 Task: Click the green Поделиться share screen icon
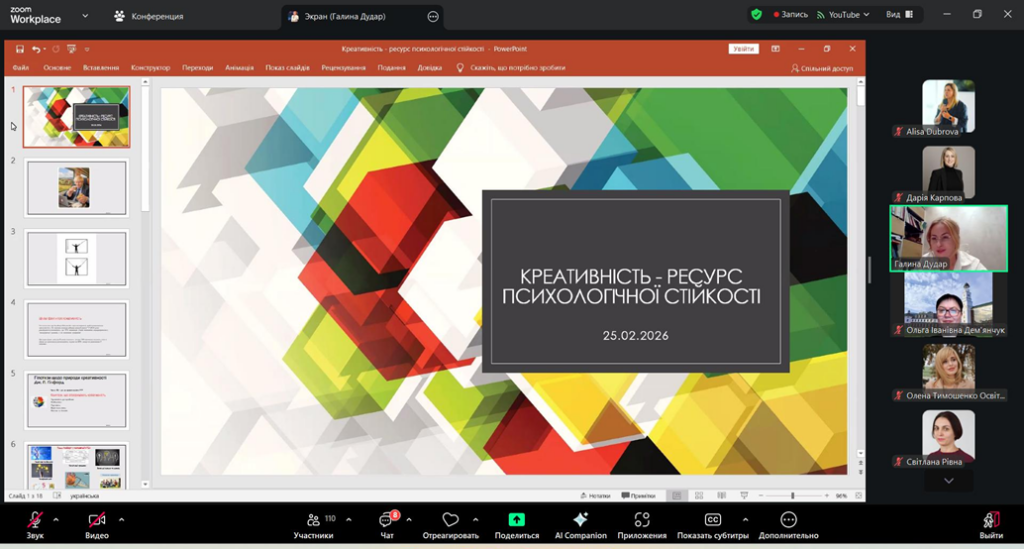516,520
